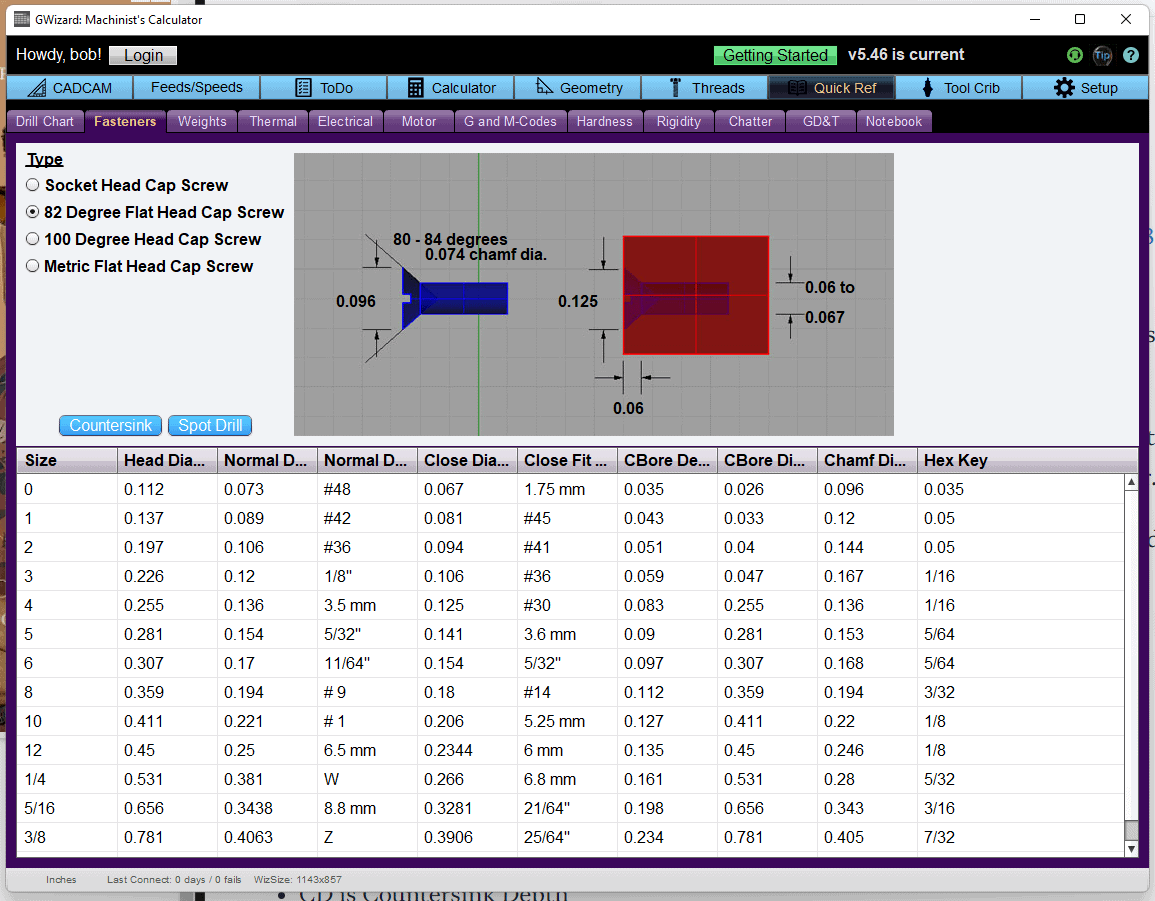The height and width of the screenshot is (901, 1155).
Task: Click the table's vertical scrollbar down arrow
Action: (x=1131, y=847)
